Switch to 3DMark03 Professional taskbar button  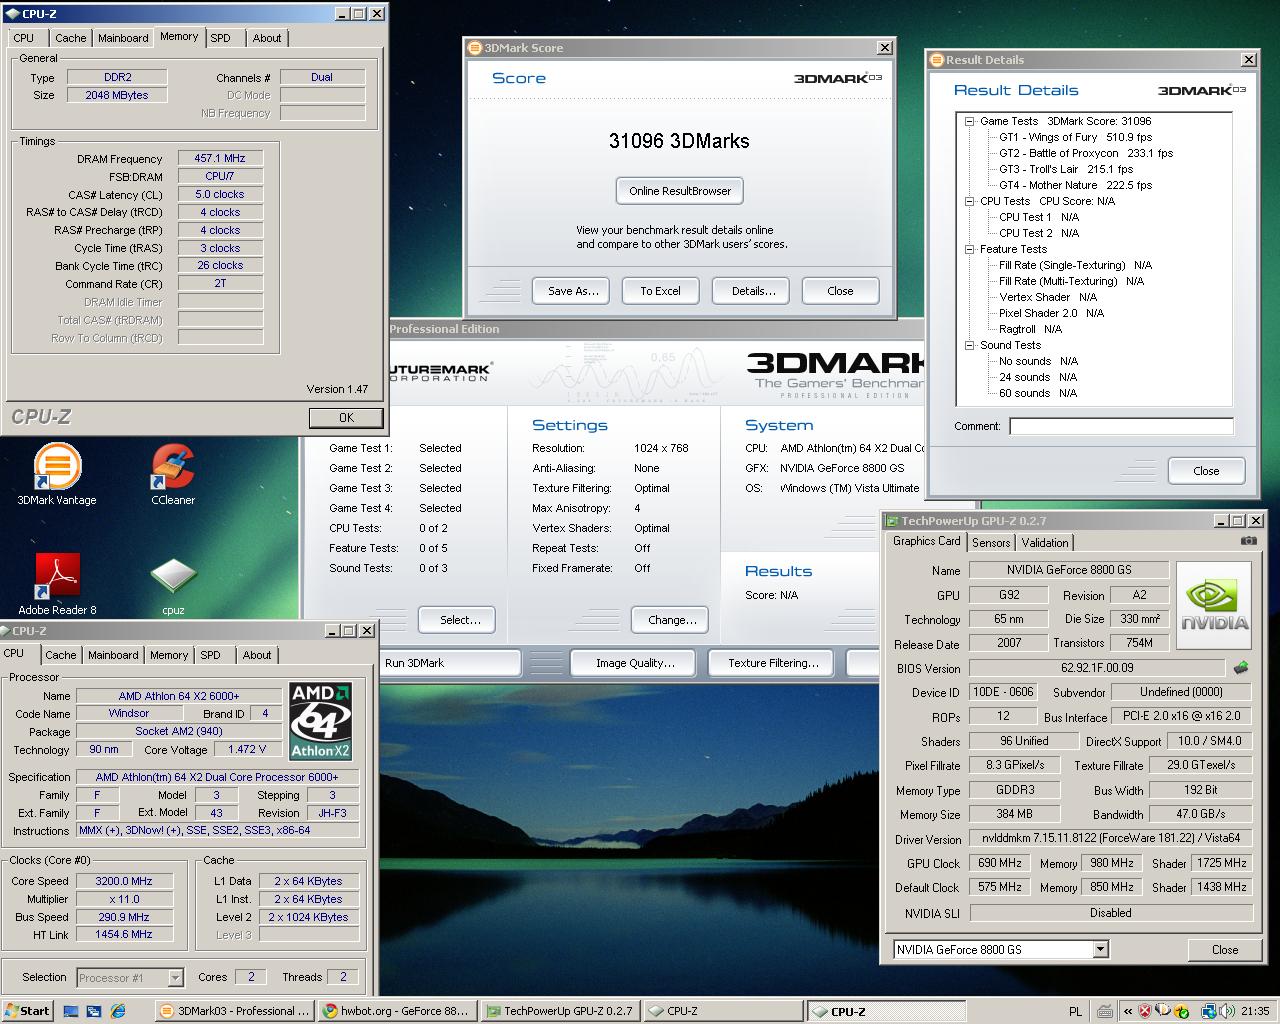coord(237,1011)
